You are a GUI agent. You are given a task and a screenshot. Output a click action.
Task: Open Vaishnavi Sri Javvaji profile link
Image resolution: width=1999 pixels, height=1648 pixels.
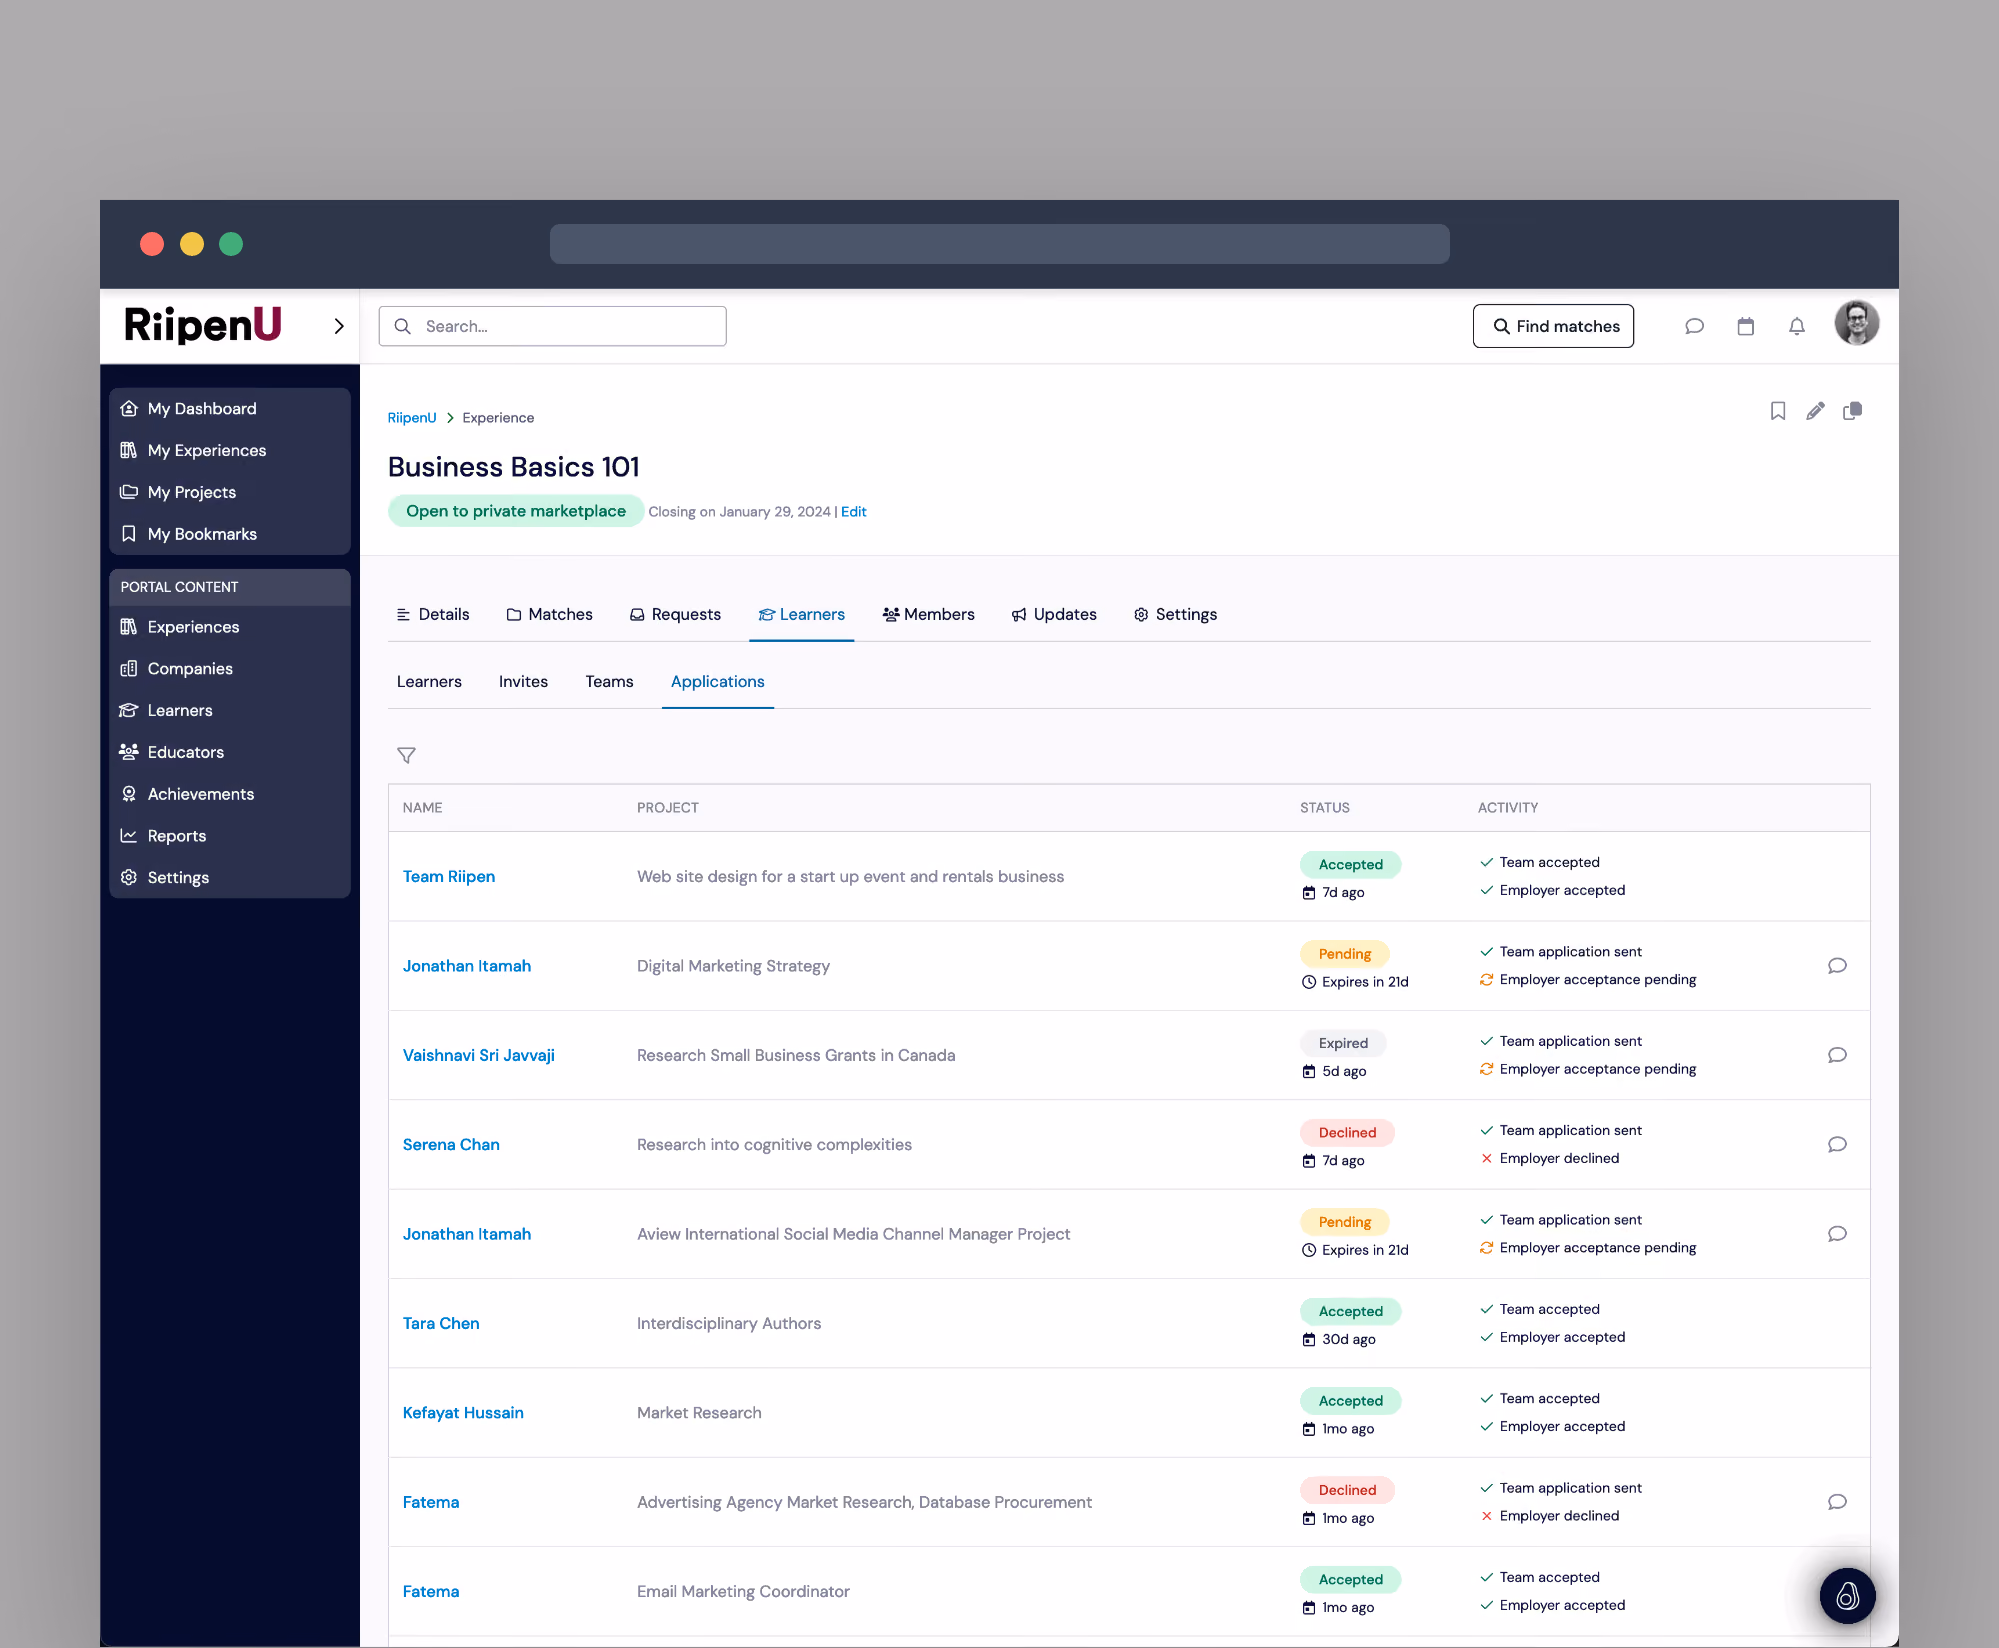479,1056
